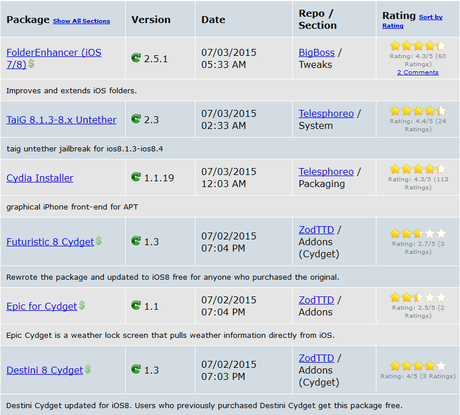Image resolution: width=460 pixels, height=415 pixels.
Task: Open the Cydia Installer package page
Action: [40, 178]
